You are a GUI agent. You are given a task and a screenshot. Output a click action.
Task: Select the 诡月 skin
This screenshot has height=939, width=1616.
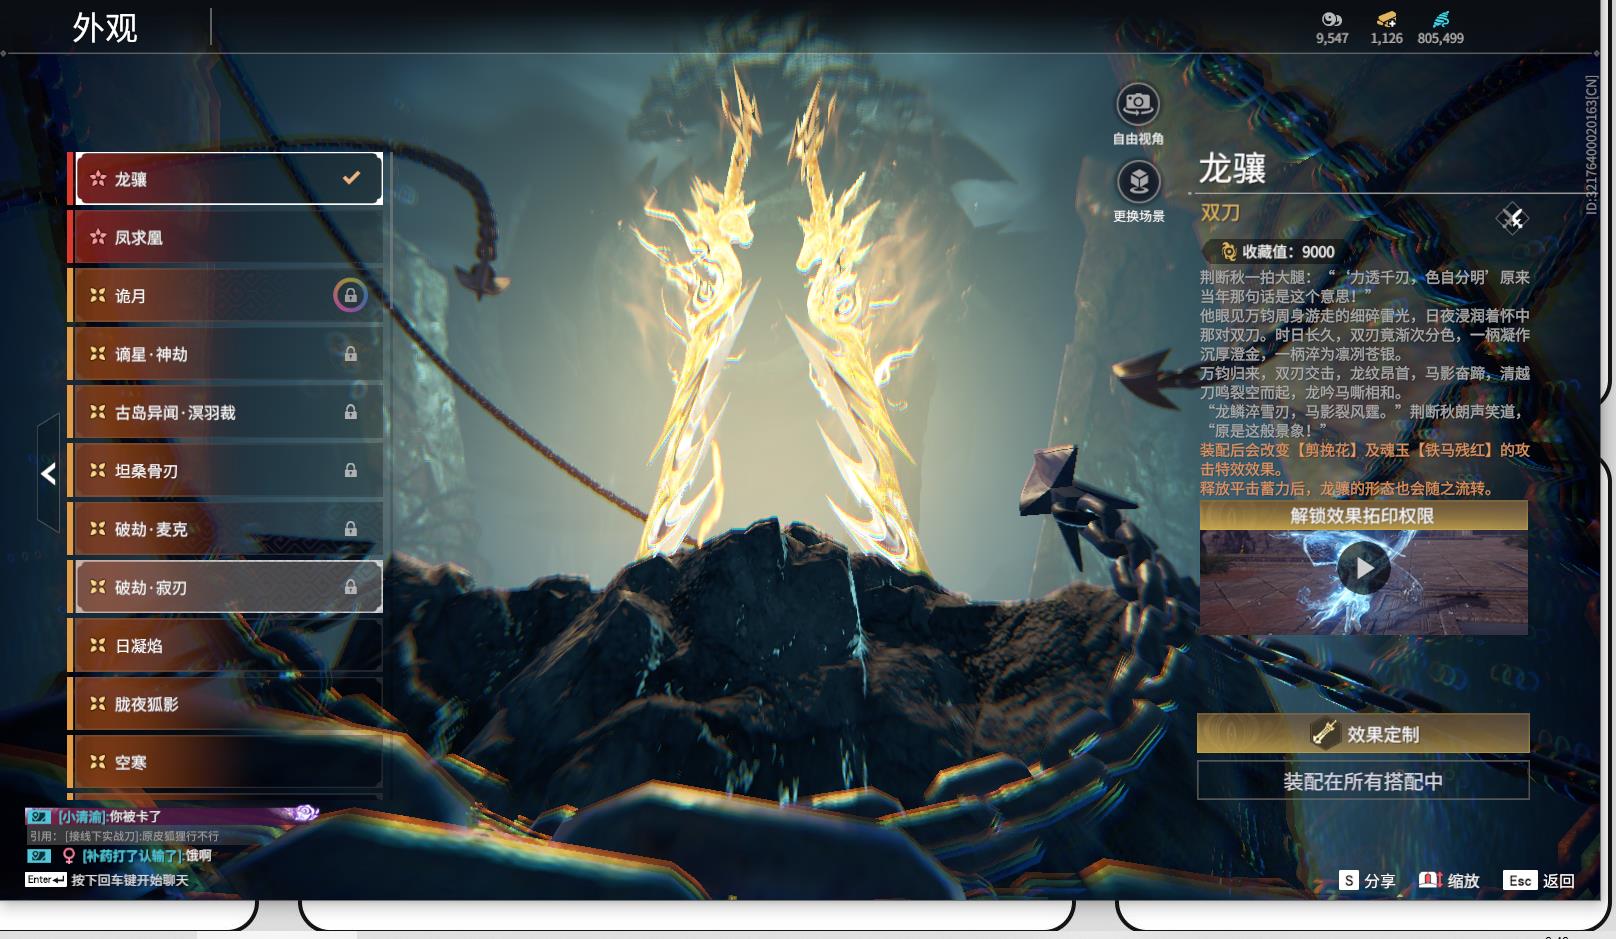pyautogui.click(x=229, y=295)
